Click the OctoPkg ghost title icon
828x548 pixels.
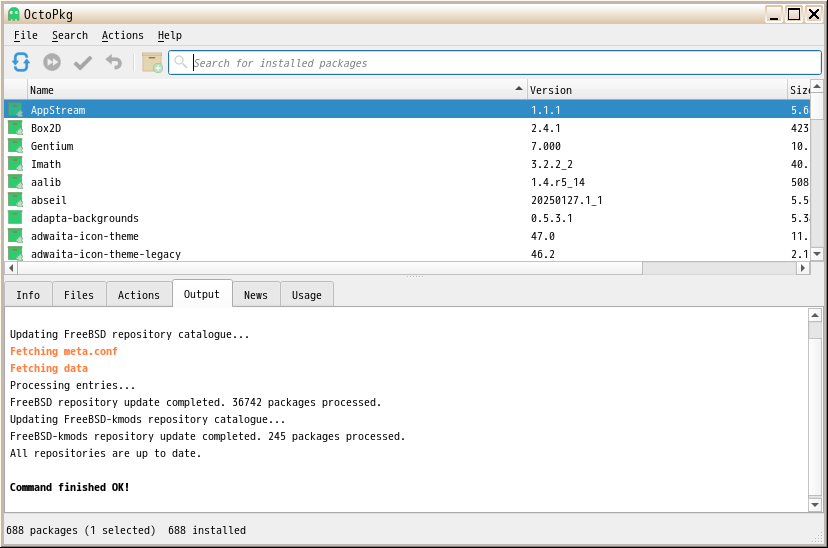coord(14,14)
